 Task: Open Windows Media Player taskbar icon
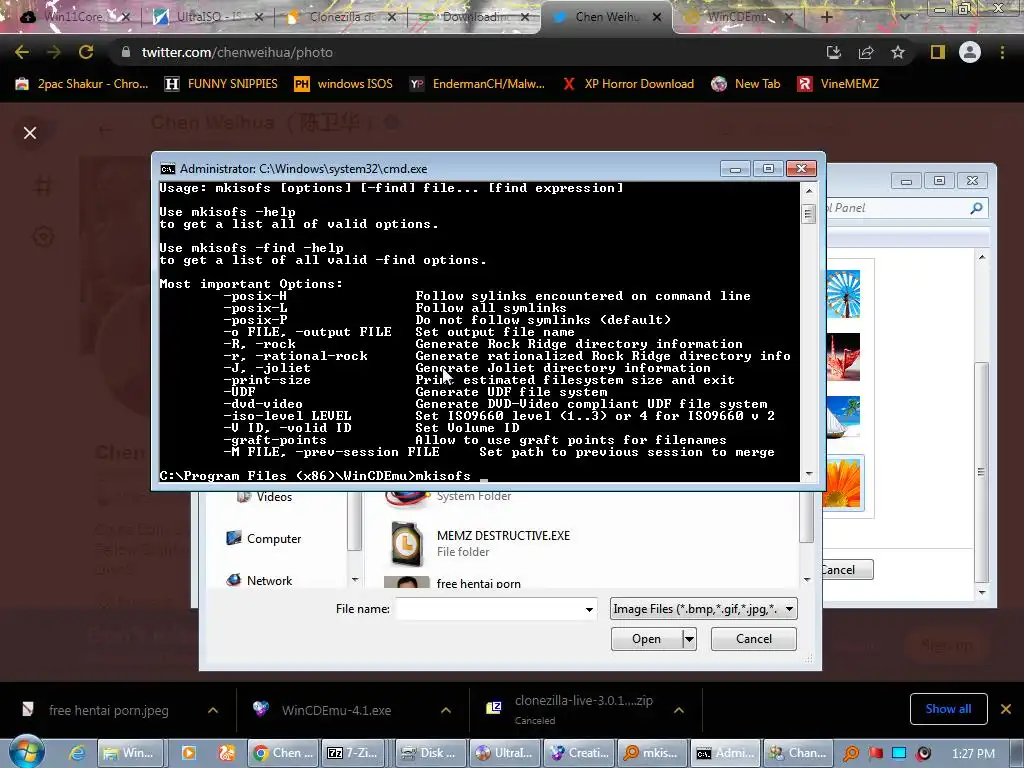point(189,754)
